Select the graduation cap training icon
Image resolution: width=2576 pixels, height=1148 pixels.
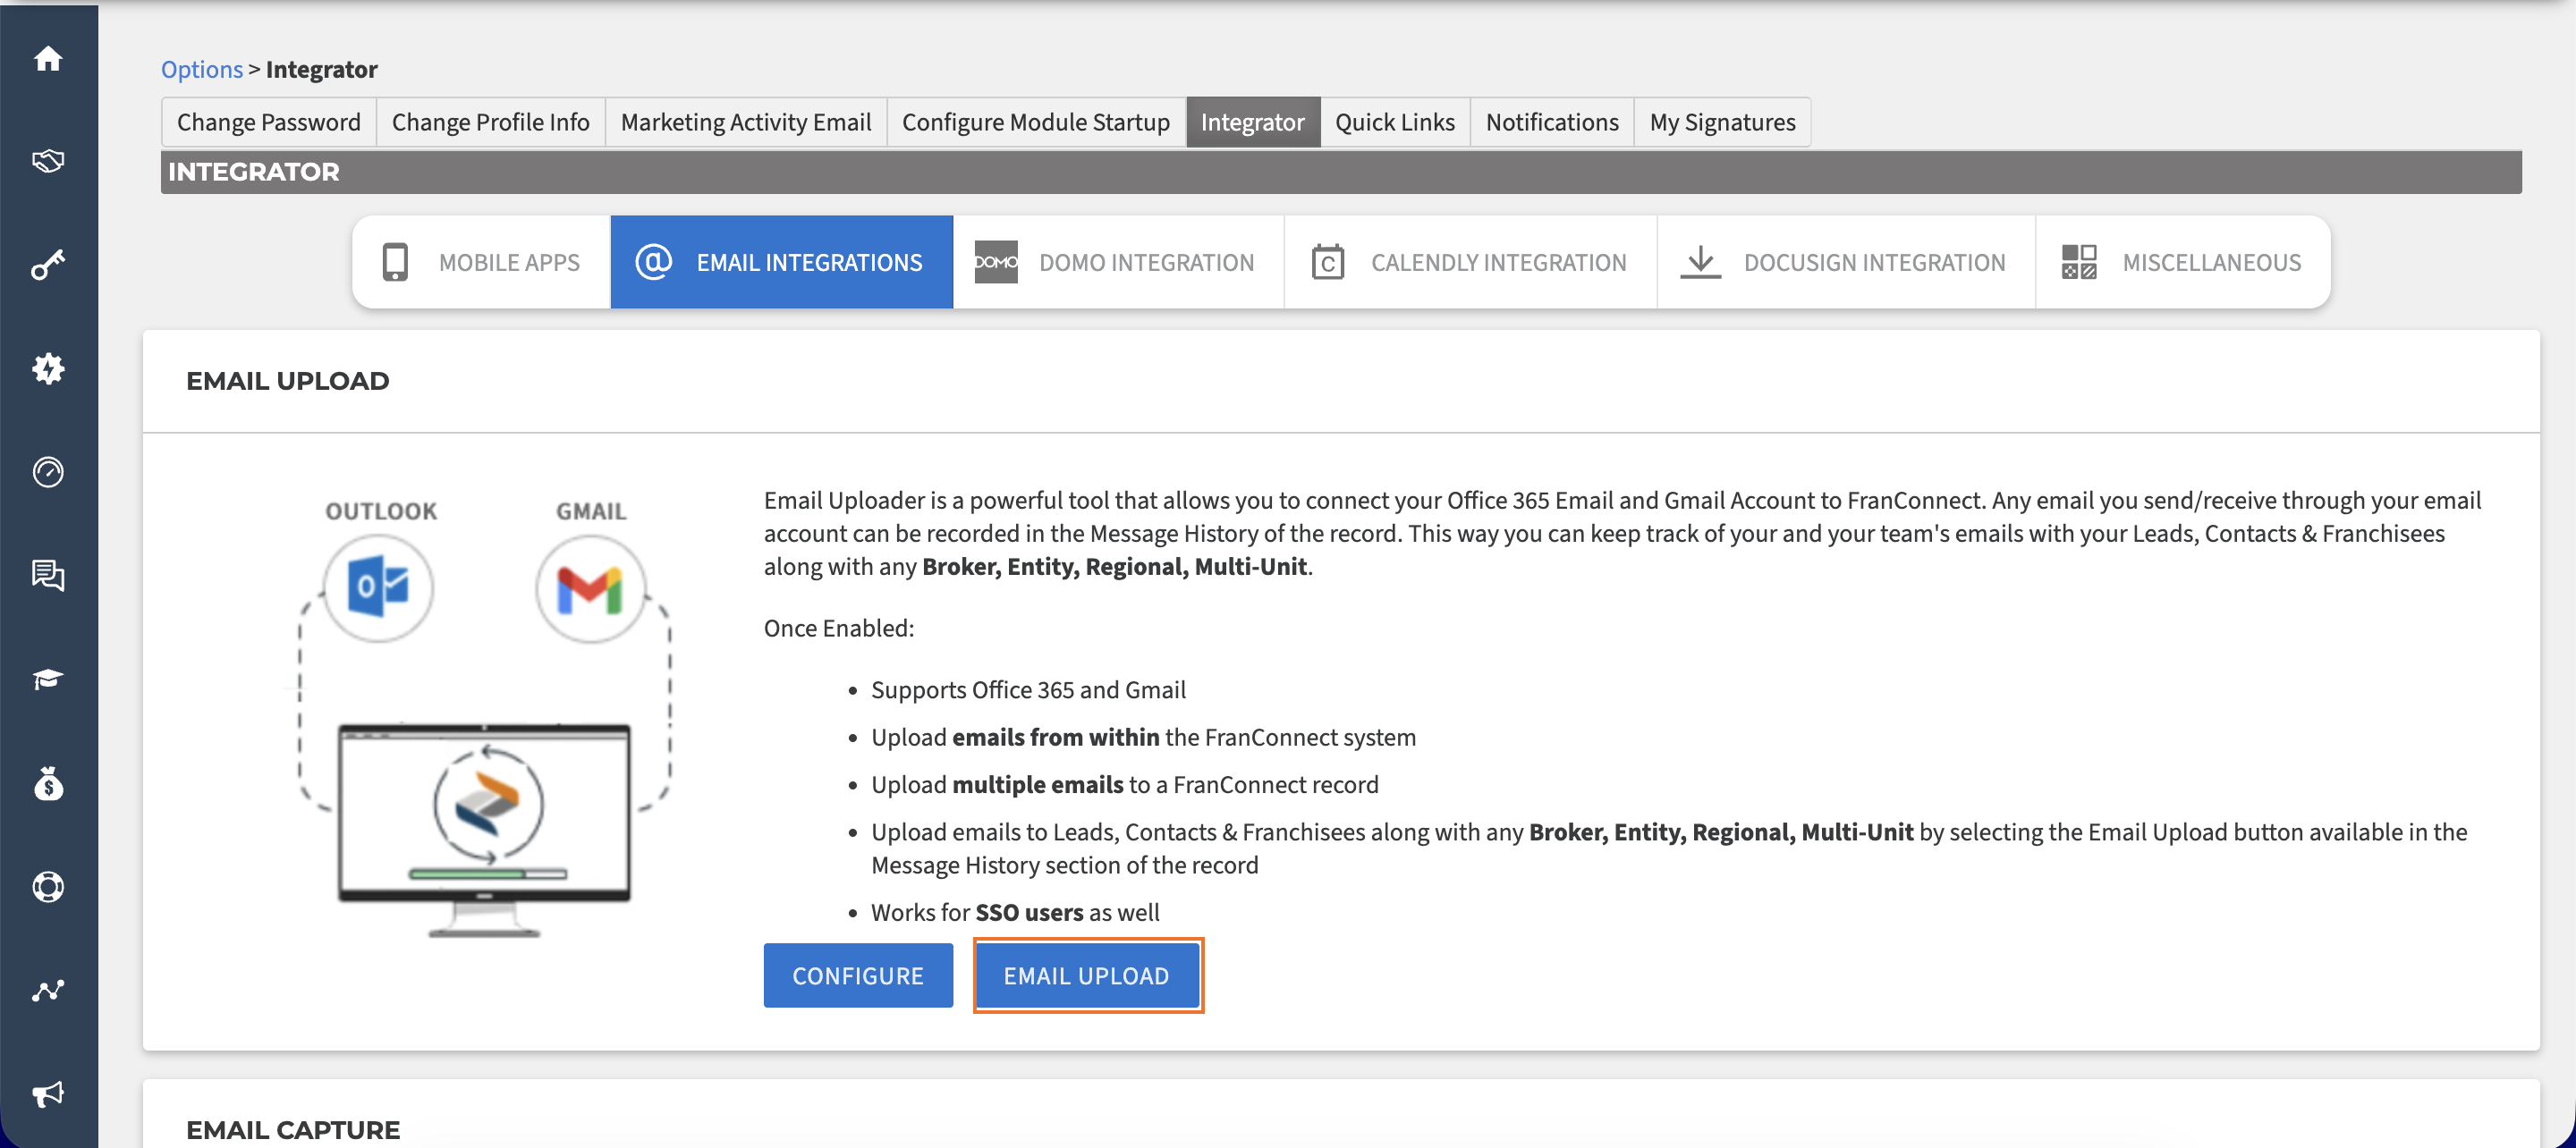click(x=48, y=680)
